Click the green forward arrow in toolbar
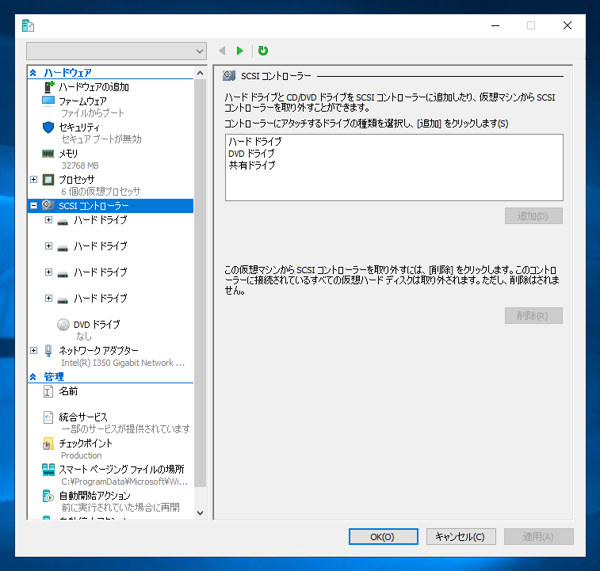Viewport: 600px width, 571px height. pyautogui.click(x=240, y=51)
